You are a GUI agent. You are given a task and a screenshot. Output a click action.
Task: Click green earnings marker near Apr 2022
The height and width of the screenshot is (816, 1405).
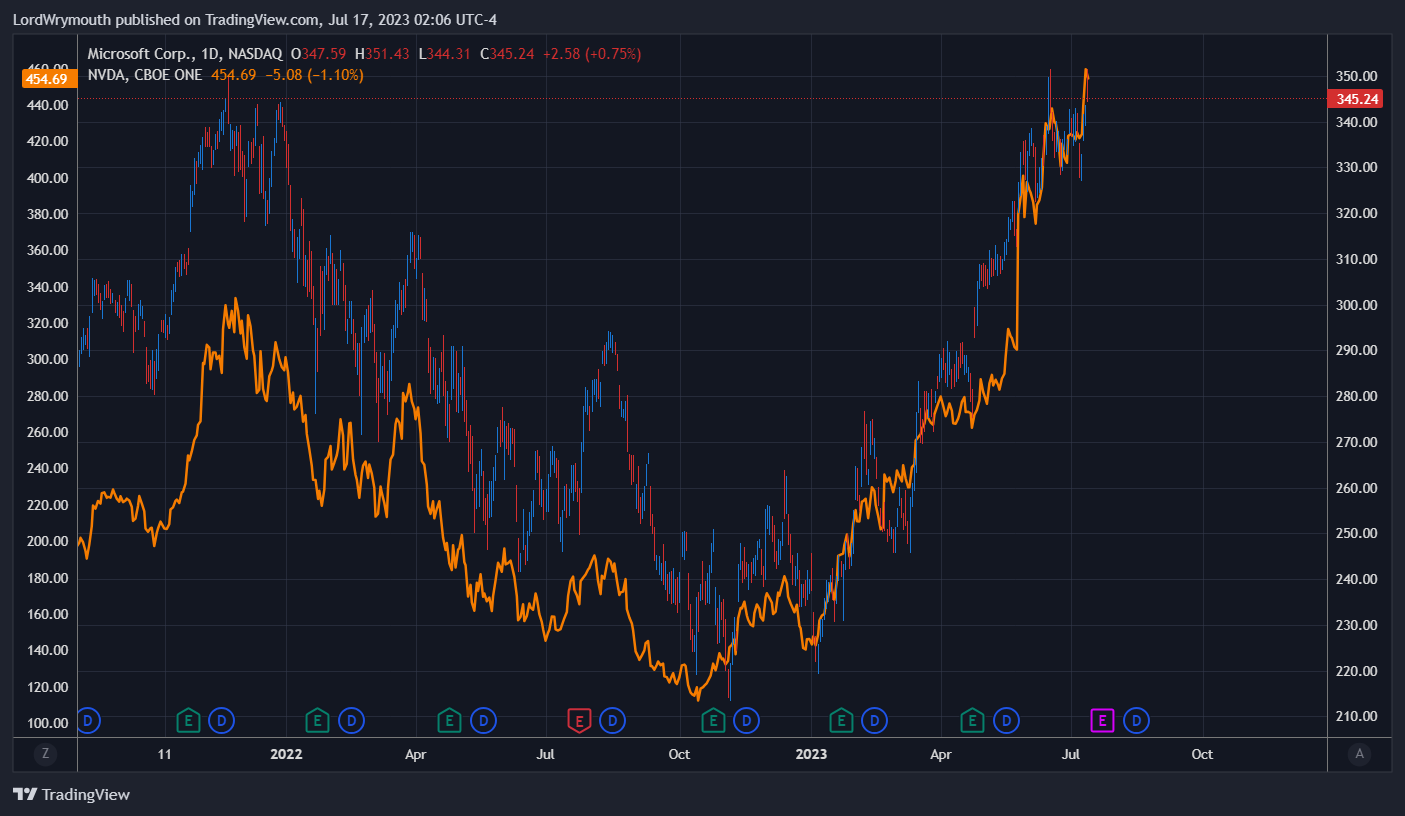[x=449, y=719]
